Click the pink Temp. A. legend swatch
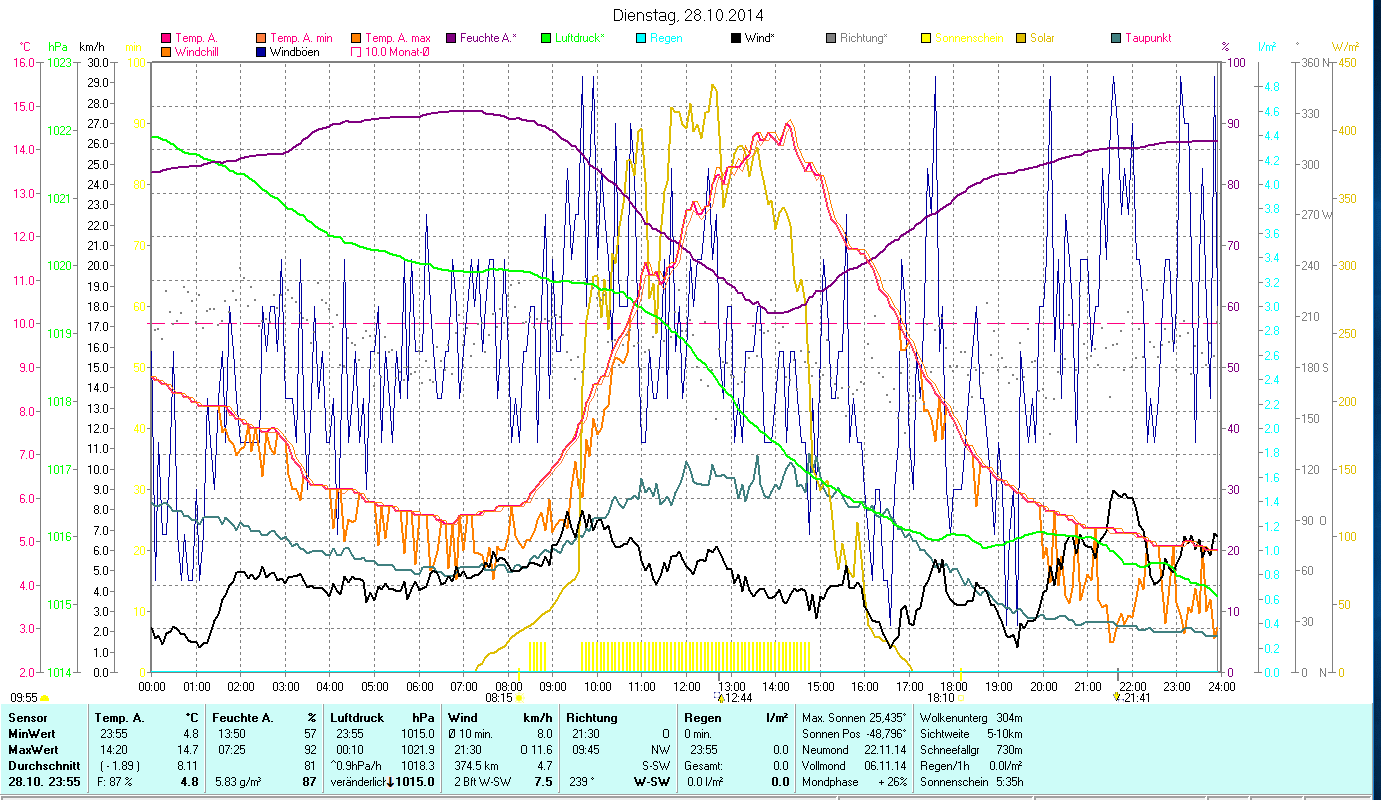Screen dimensions: 1381x800 166,38
